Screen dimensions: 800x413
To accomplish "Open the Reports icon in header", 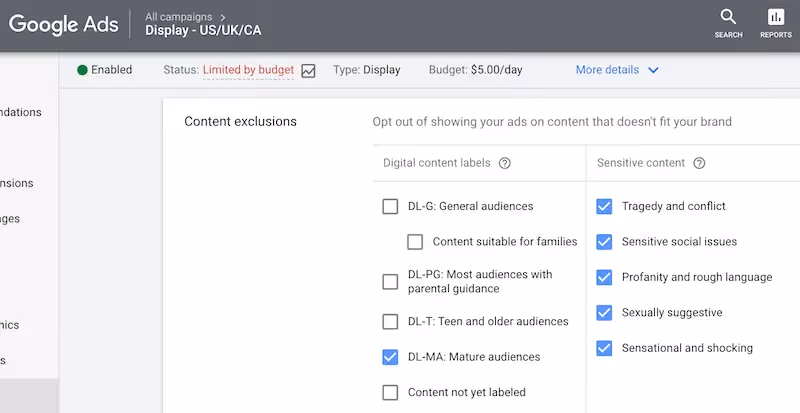I will 776,23.
